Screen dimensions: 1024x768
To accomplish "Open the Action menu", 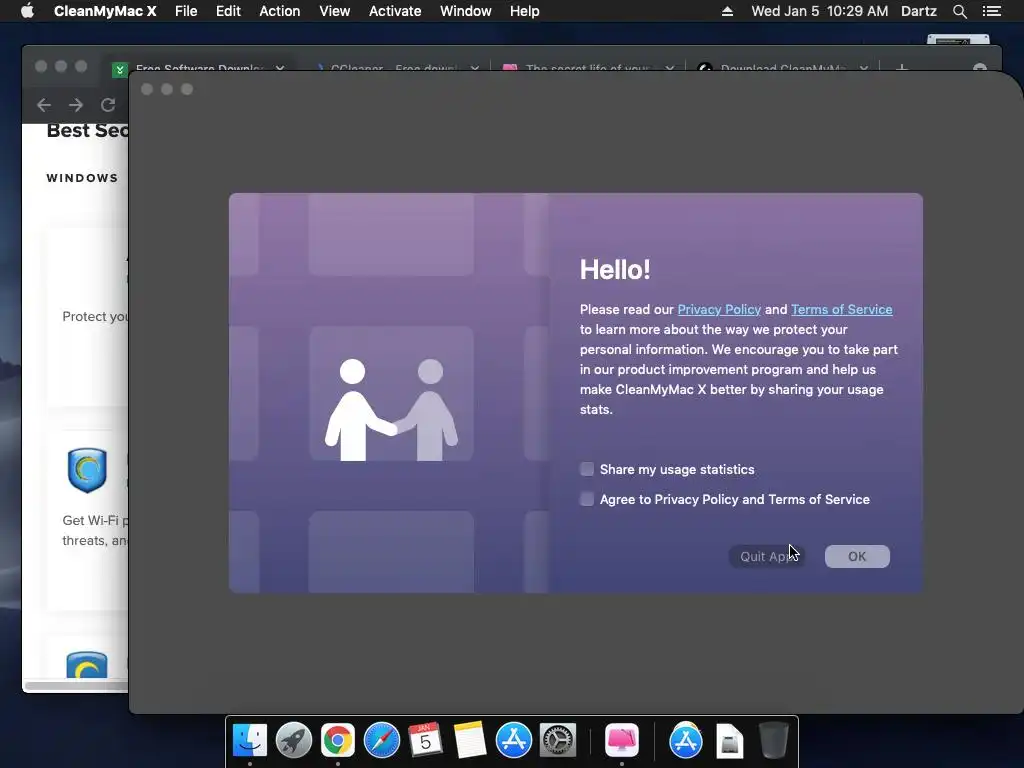I will [x=280, y=11].
